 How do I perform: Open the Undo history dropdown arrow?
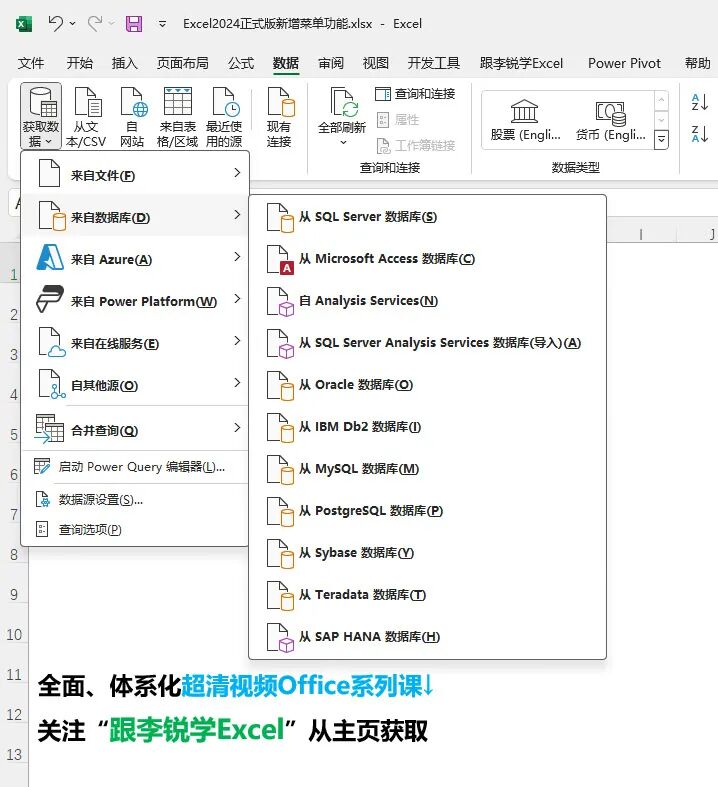tap(73, 24)
